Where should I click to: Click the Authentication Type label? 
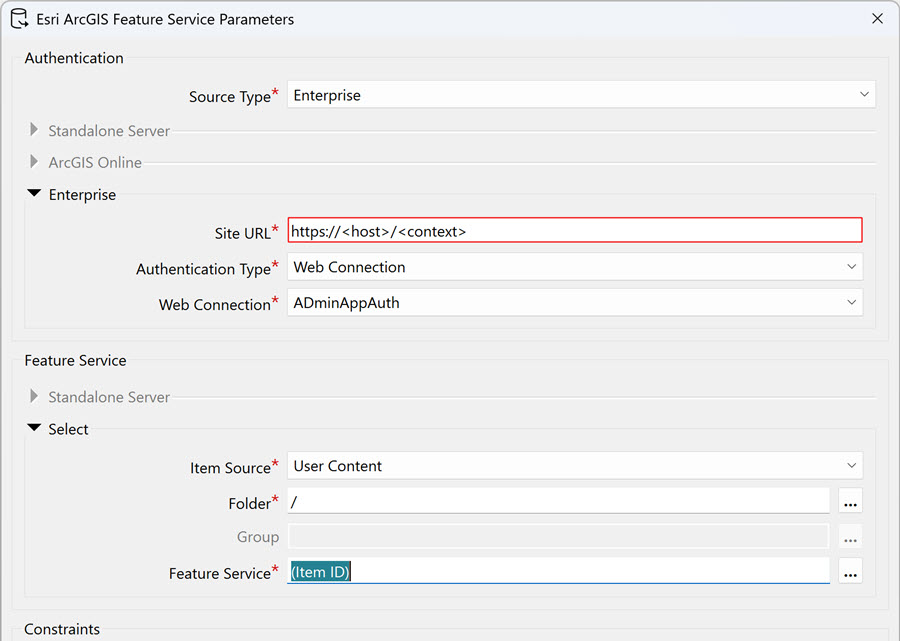coord(203,269)
